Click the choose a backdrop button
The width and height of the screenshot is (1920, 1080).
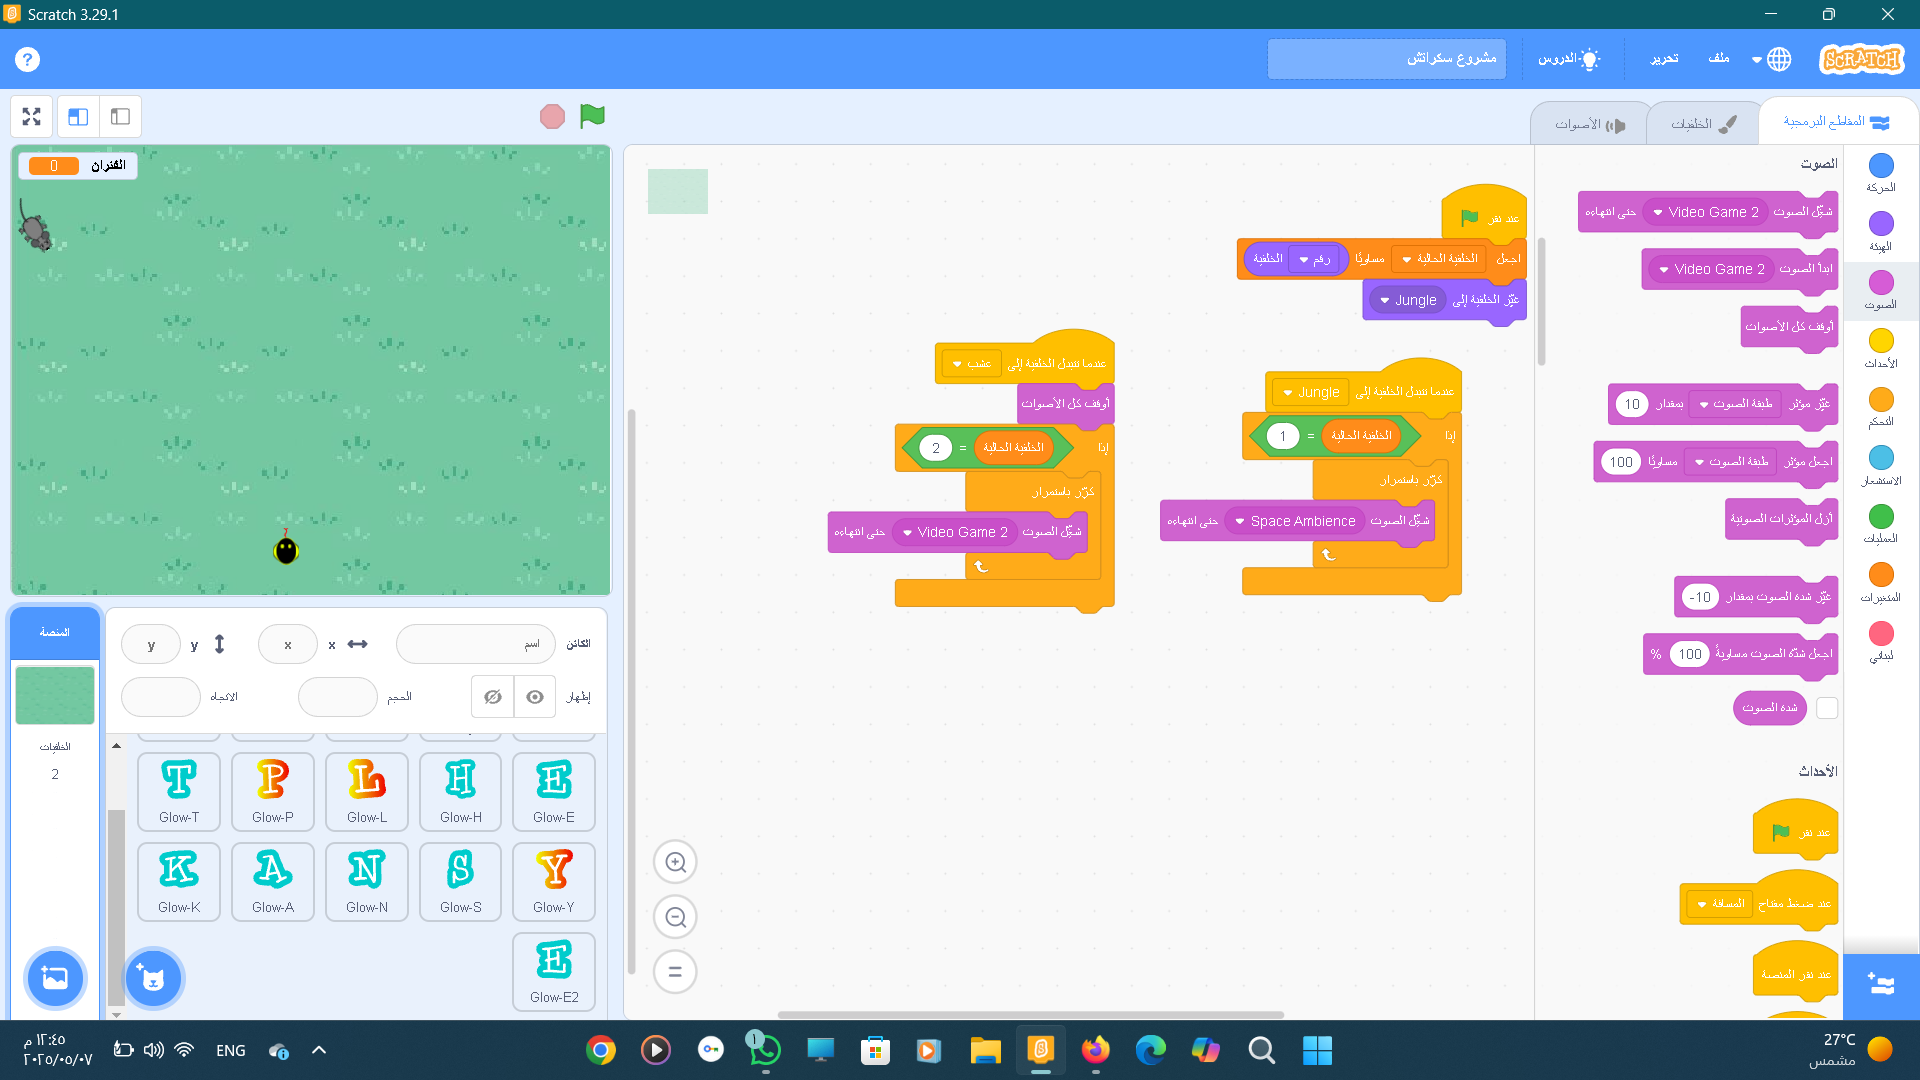coord(55,978)
